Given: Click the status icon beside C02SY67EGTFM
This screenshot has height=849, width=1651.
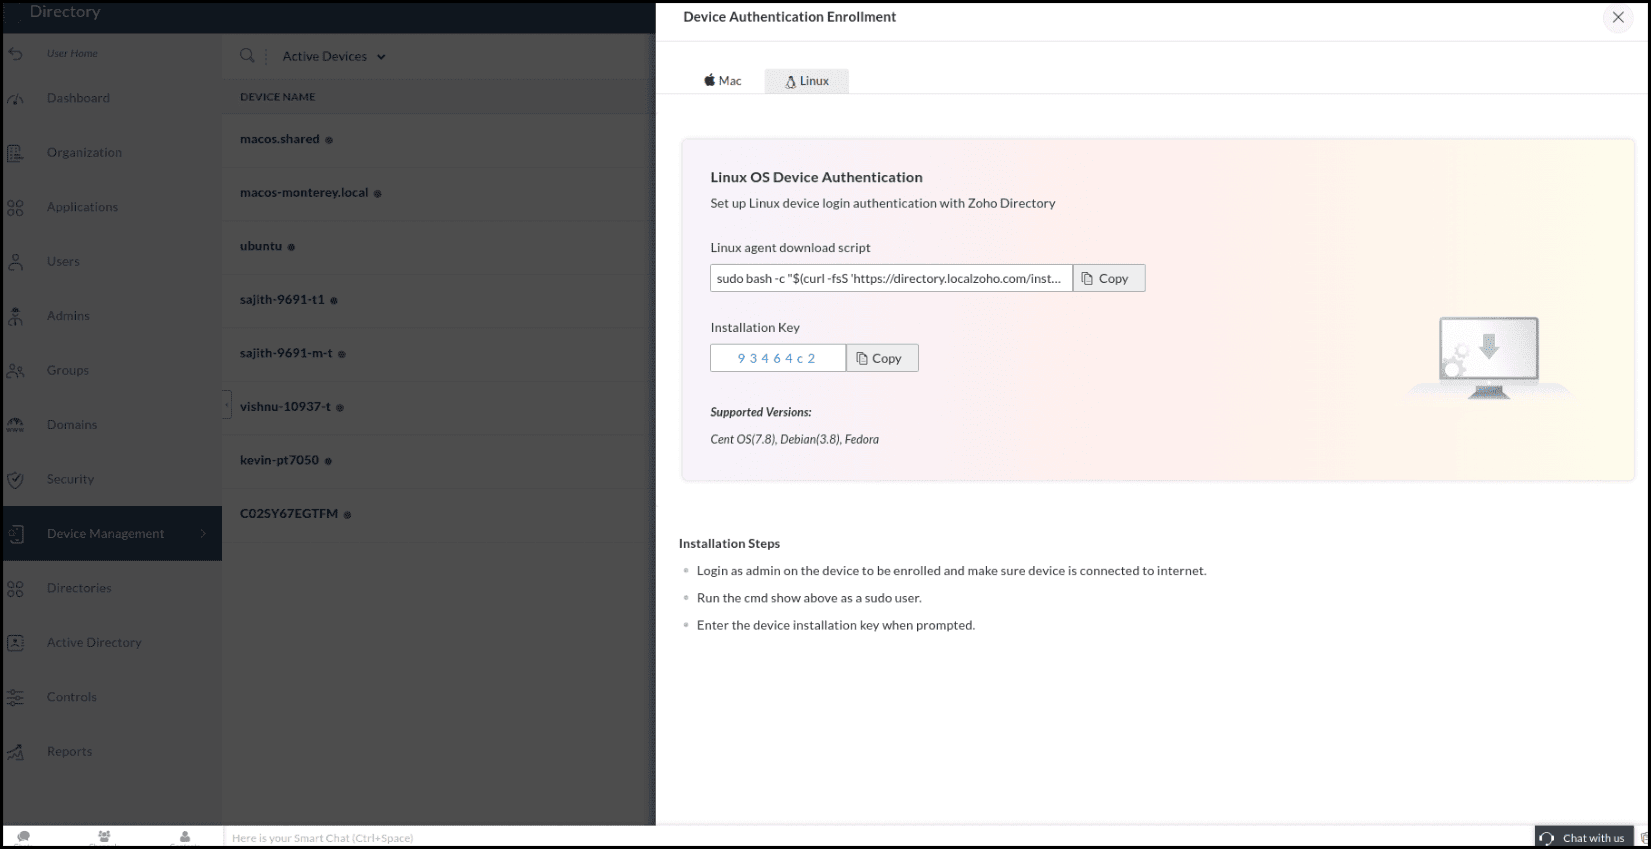Looking at the screenshot, I should coord(347,515).
